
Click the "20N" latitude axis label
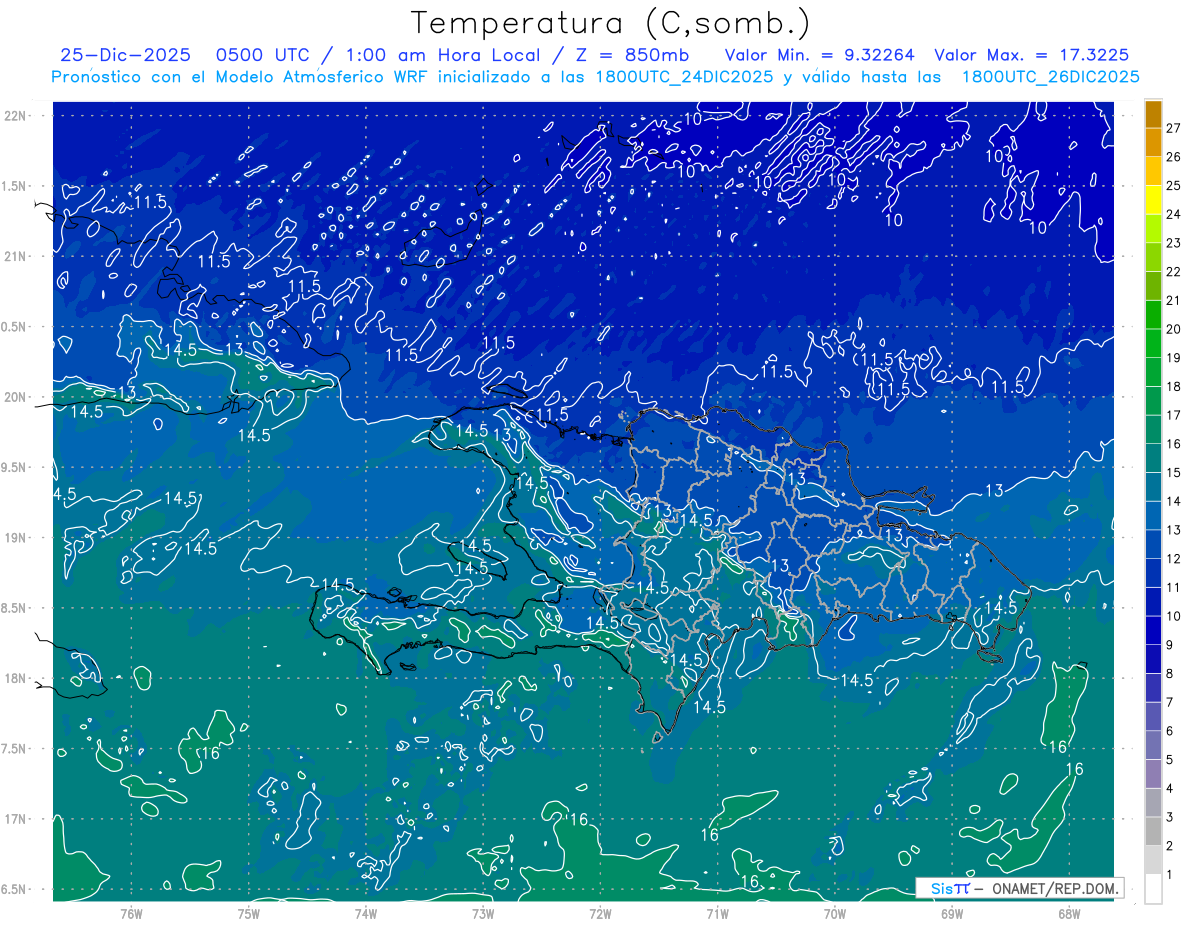coord(17,397)
